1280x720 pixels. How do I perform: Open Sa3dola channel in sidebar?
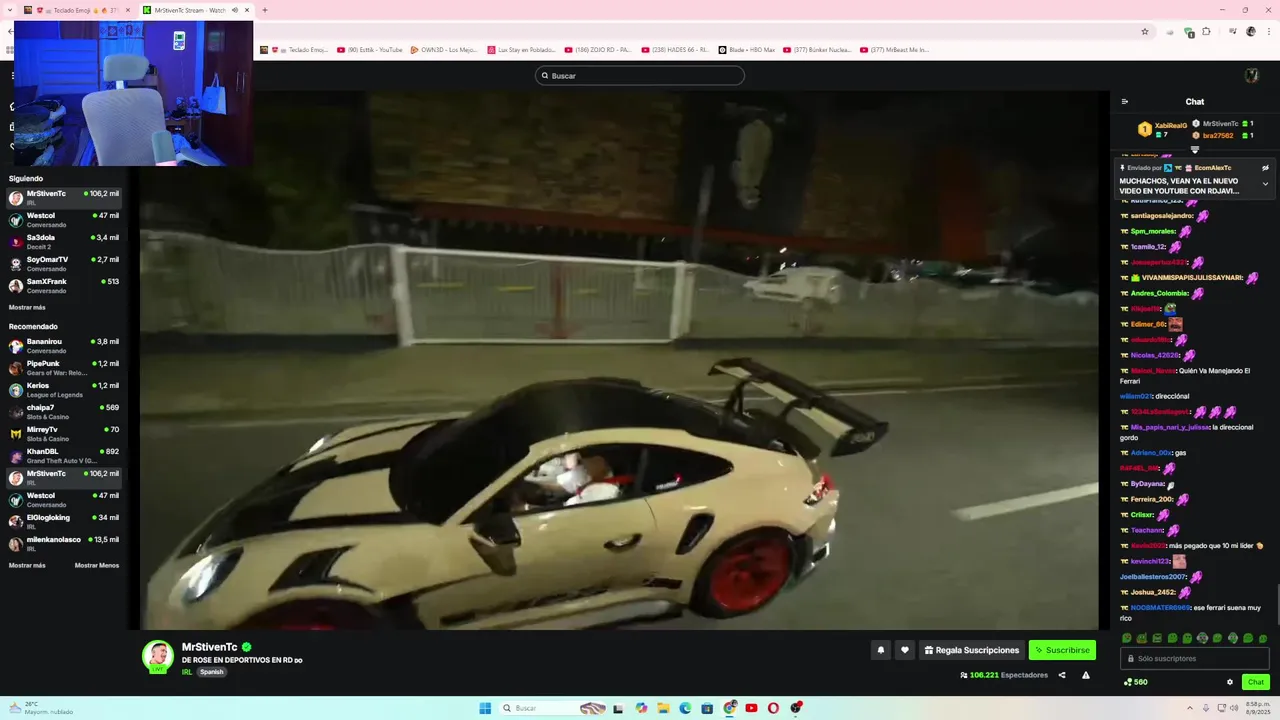tap(64, 242)
